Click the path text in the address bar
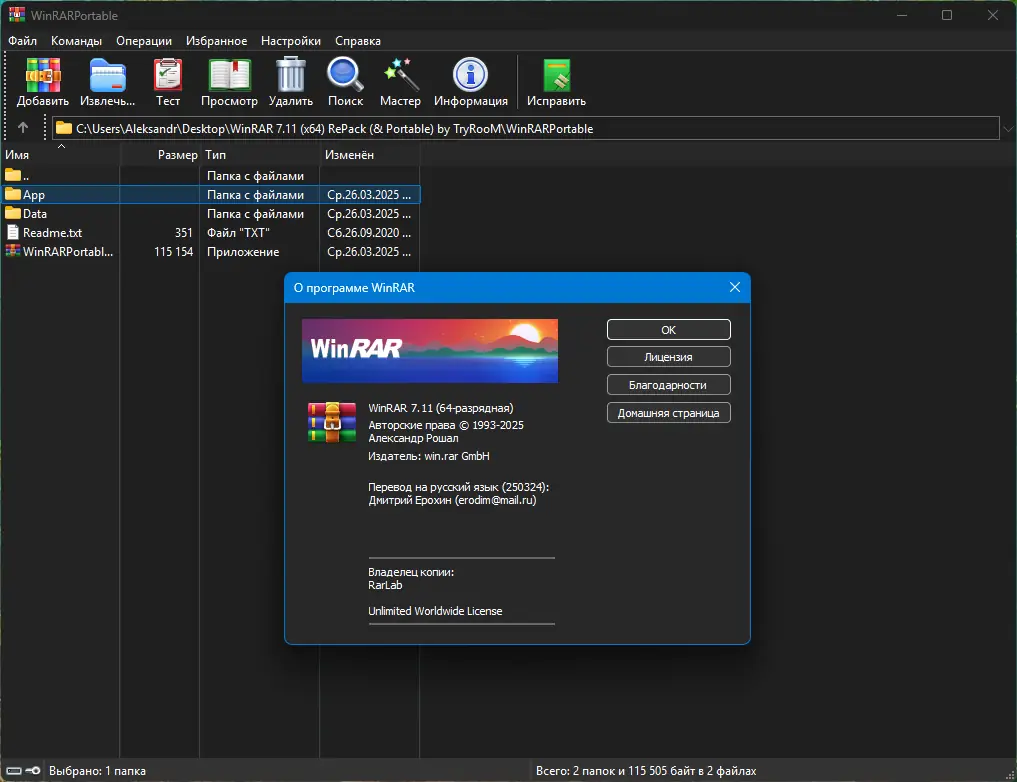Image resolution: width=1017 pixels, height=782 pixels. 335,128
